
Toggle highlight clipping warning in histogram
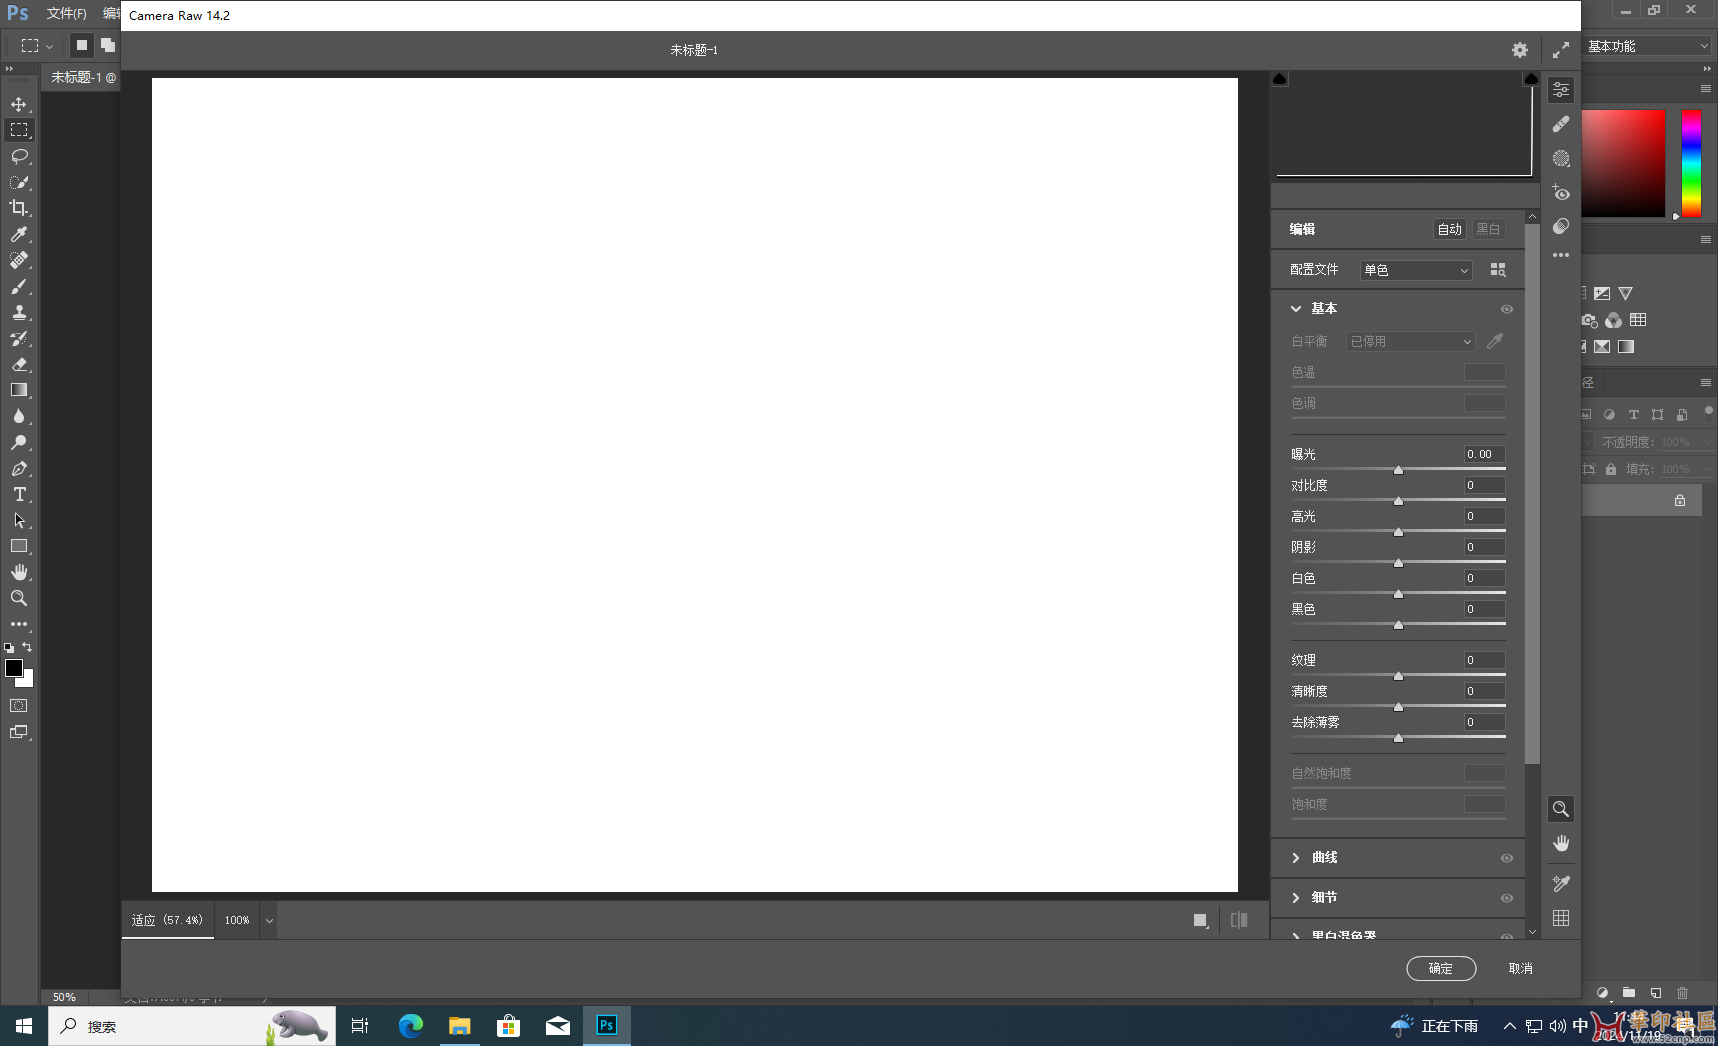pos(1531,79)
